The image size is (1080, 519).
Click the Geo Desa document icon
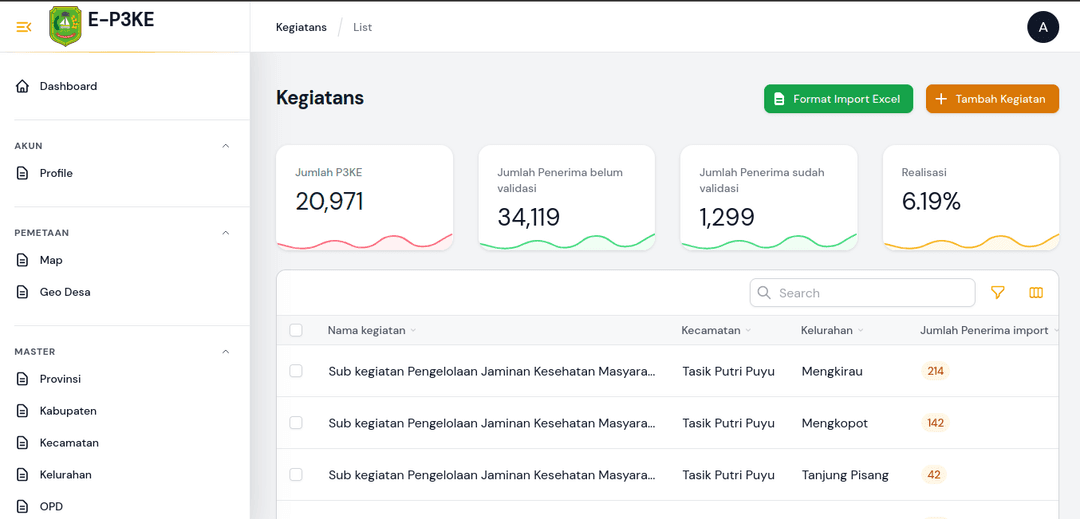pos(23,292)
